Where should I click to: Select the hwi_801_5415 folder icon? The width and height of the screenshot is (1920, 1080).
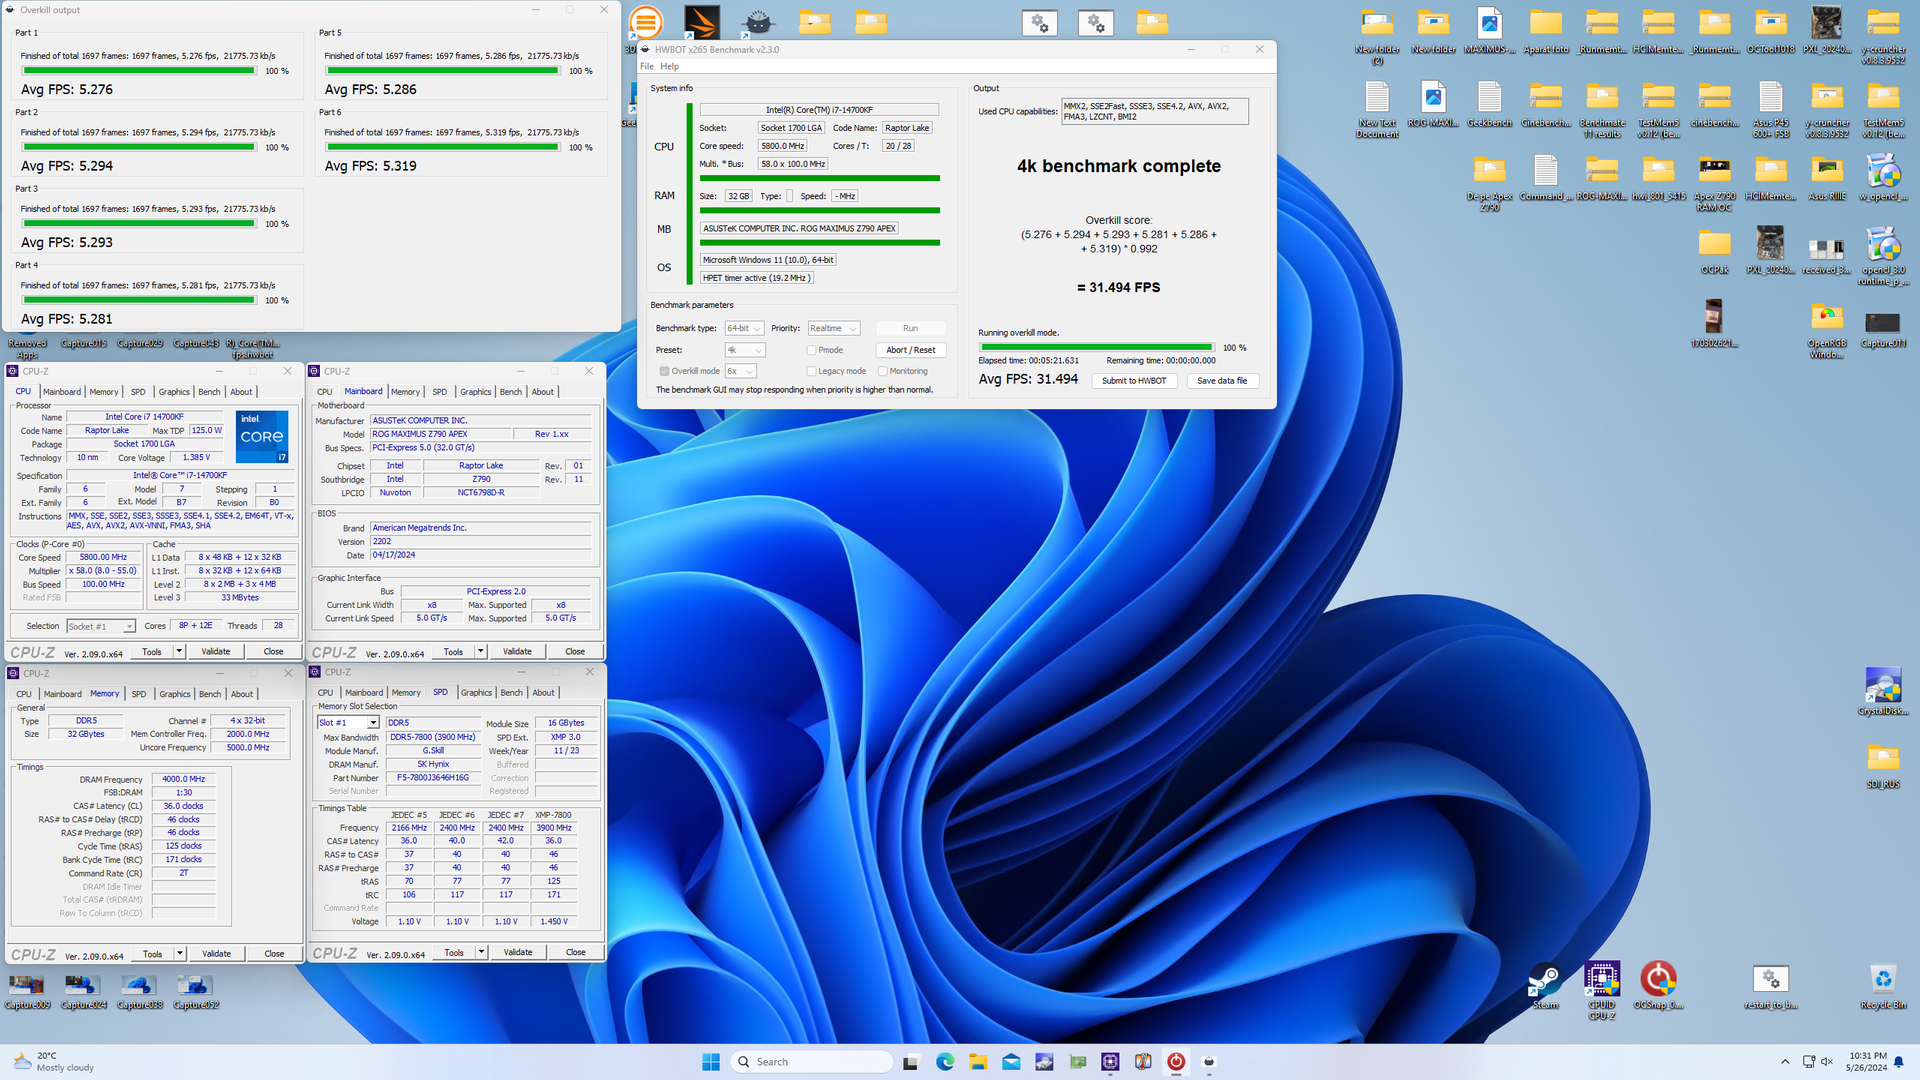click(1658, 177)
